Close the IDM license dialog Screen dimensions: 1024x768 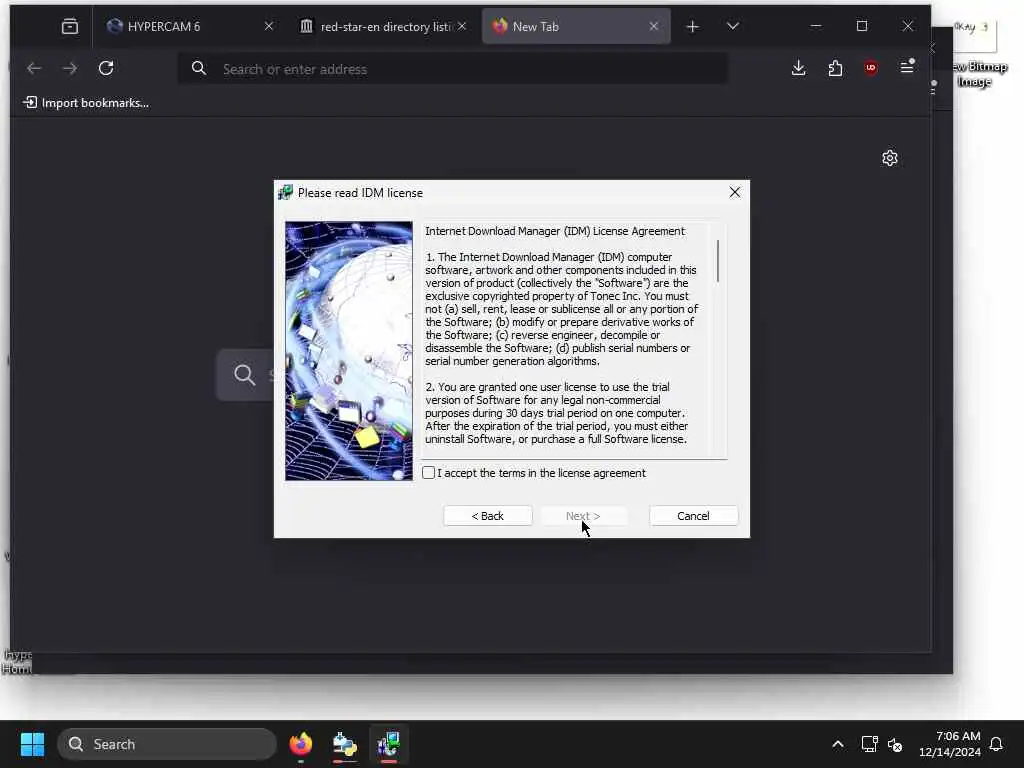coord(735,193)
